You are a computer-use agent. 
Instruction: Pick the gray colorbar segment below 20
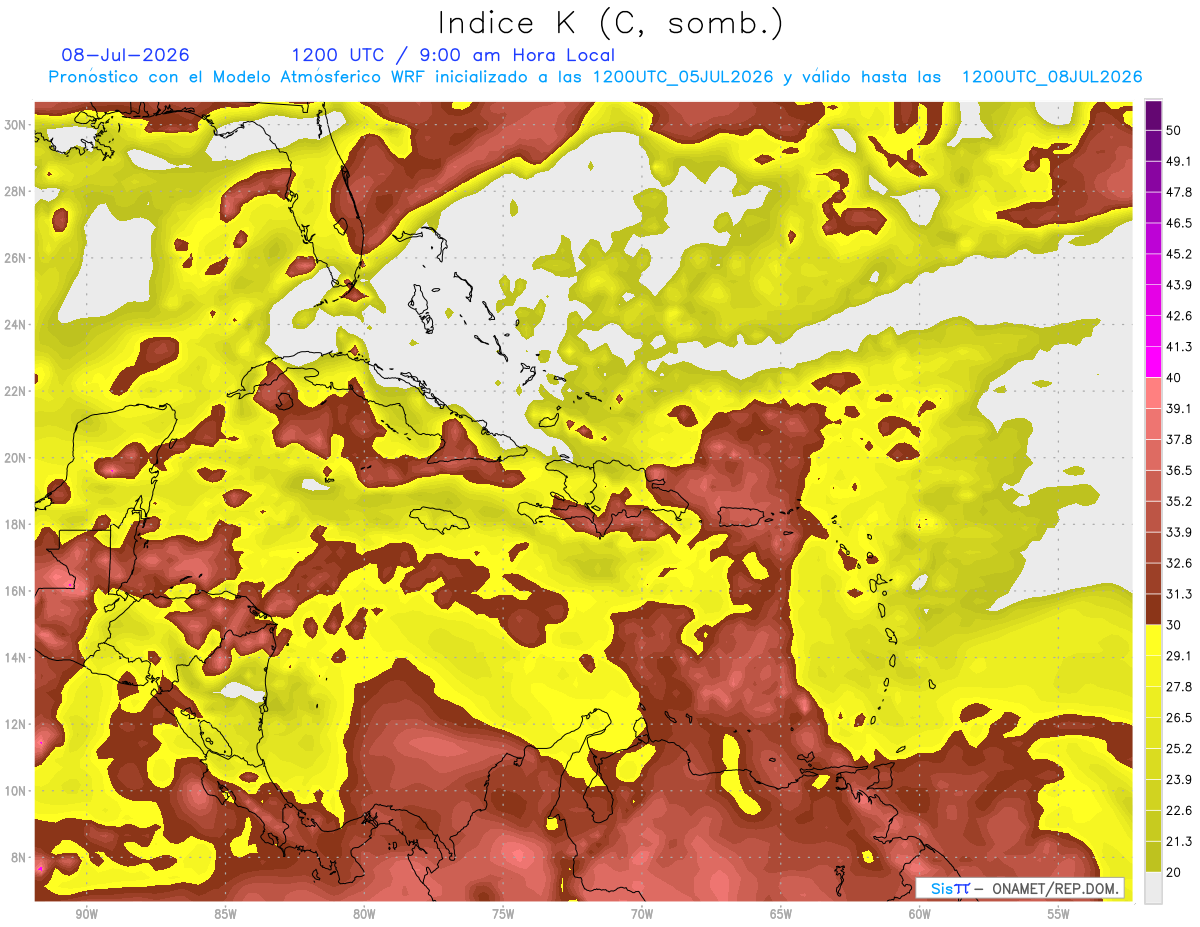1153,889
